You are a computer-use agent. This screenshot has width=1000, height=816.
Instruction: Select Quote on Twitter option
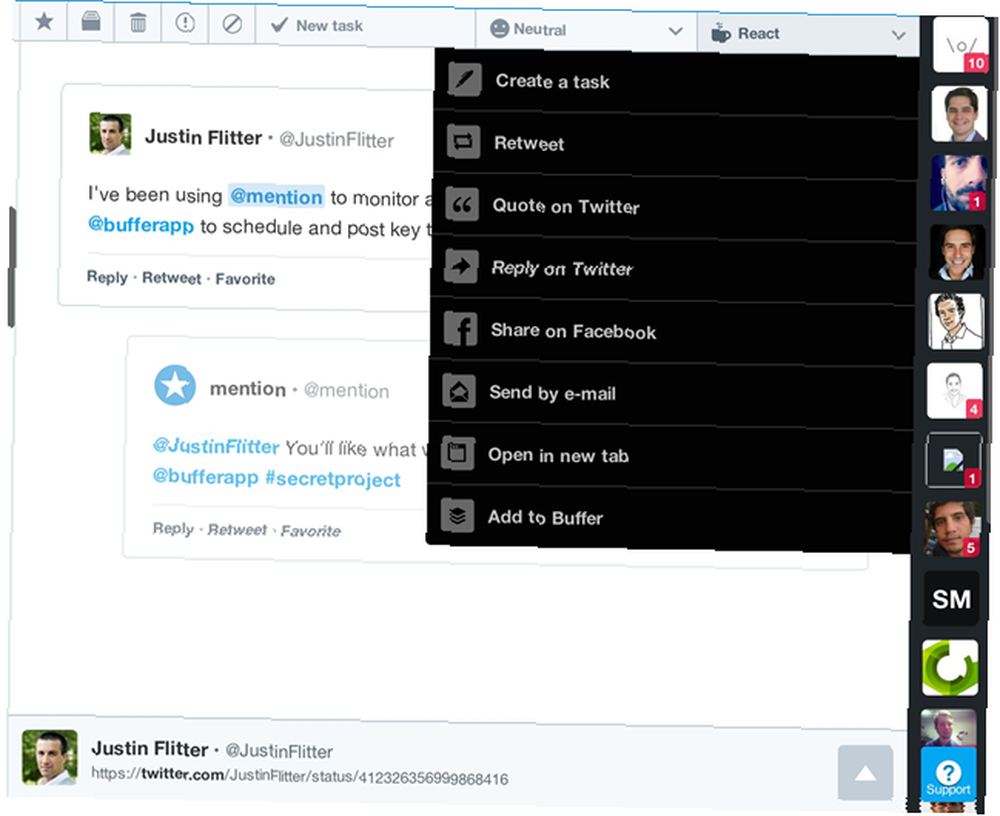673,207
